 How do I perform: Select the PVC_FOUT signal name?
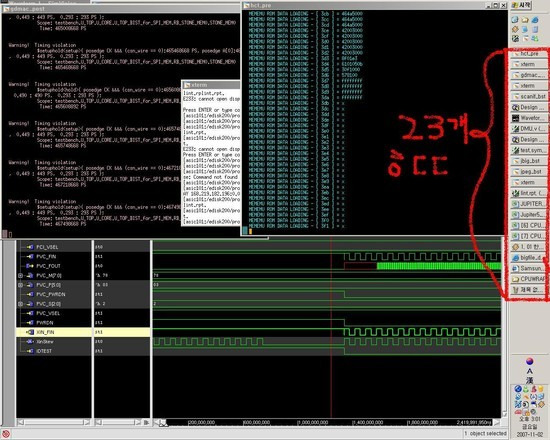point(48,266)
